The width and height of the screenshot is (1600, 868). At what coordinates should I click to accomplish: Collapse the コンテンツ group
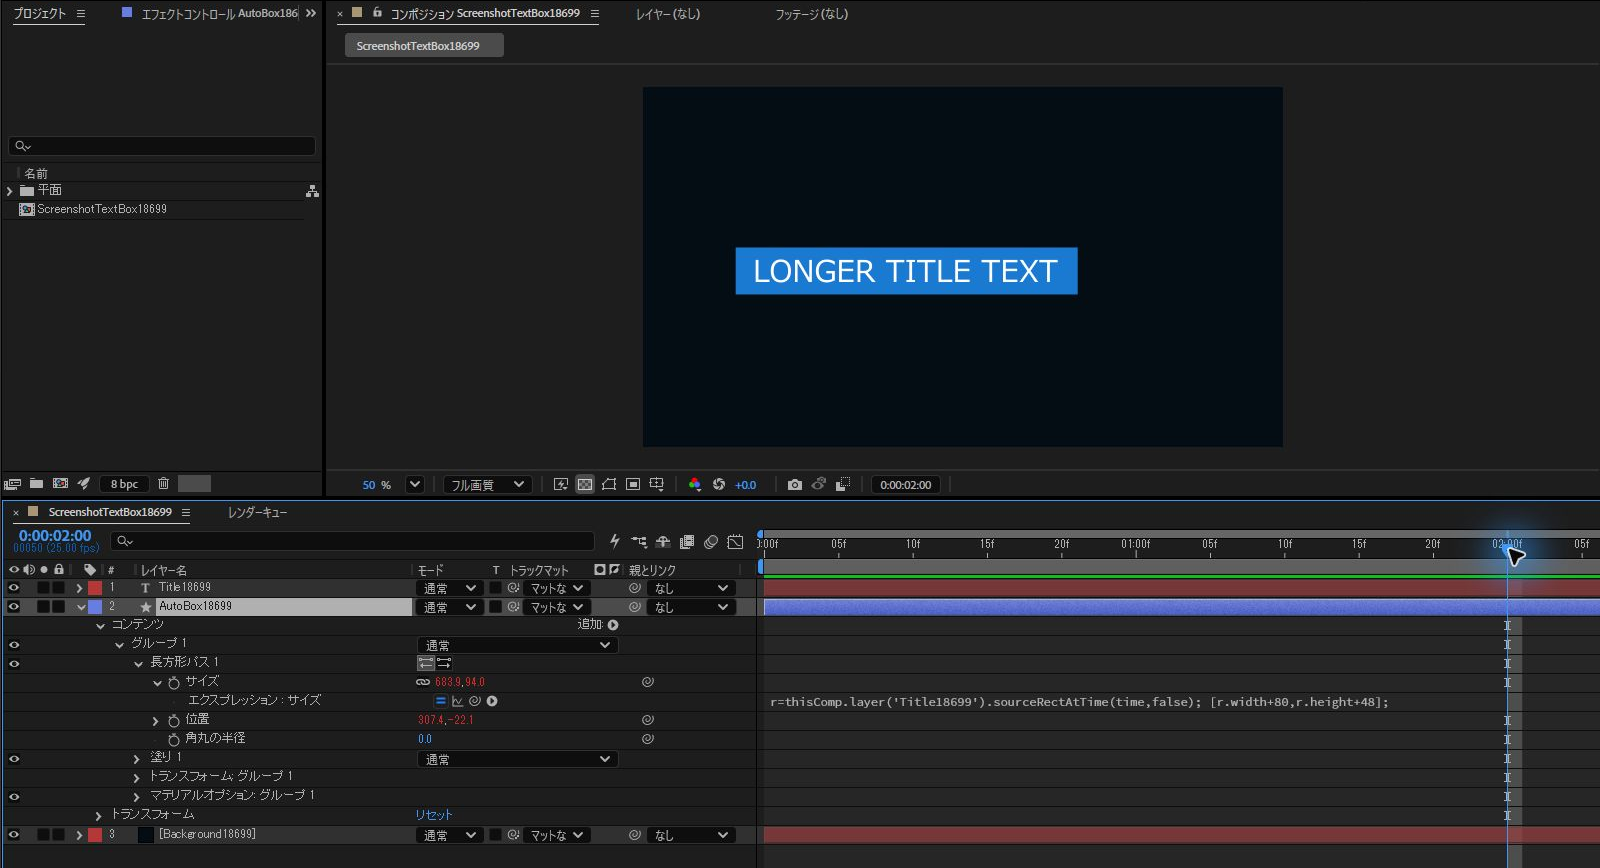point(100,626)
